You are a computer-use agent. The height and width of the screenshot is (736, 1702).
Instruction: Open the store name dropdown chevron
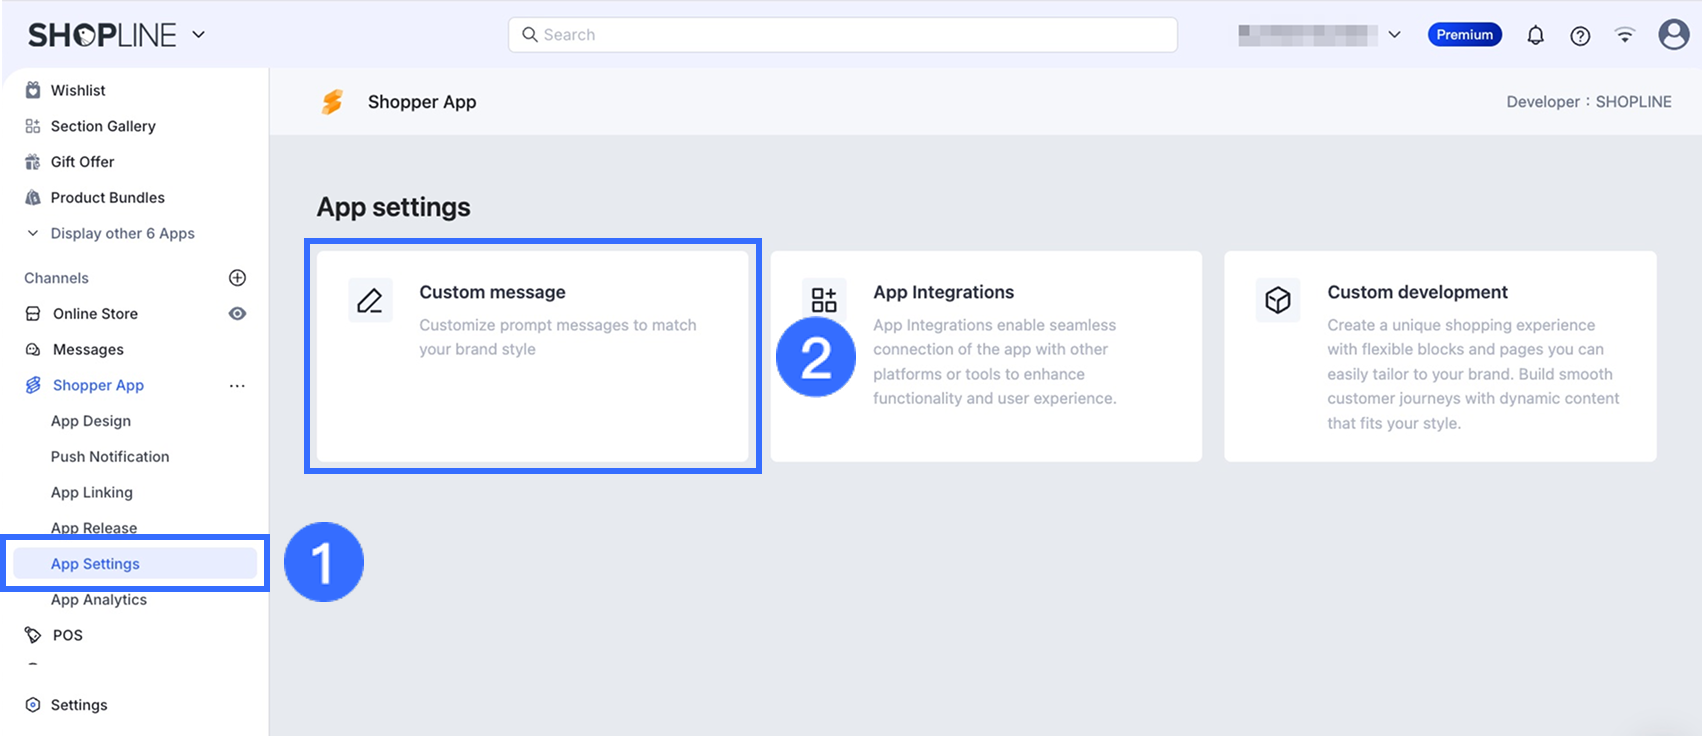click(x=1394, y=35)
